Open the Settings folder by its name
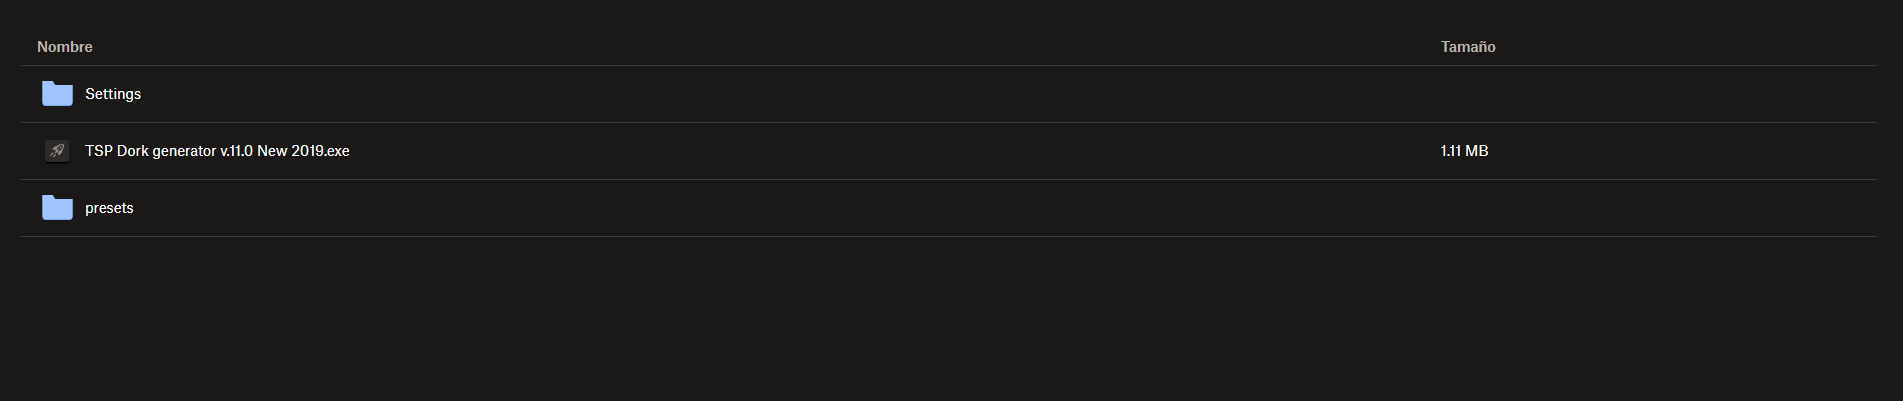This screenshot has width=1903, height=401. 113,94
